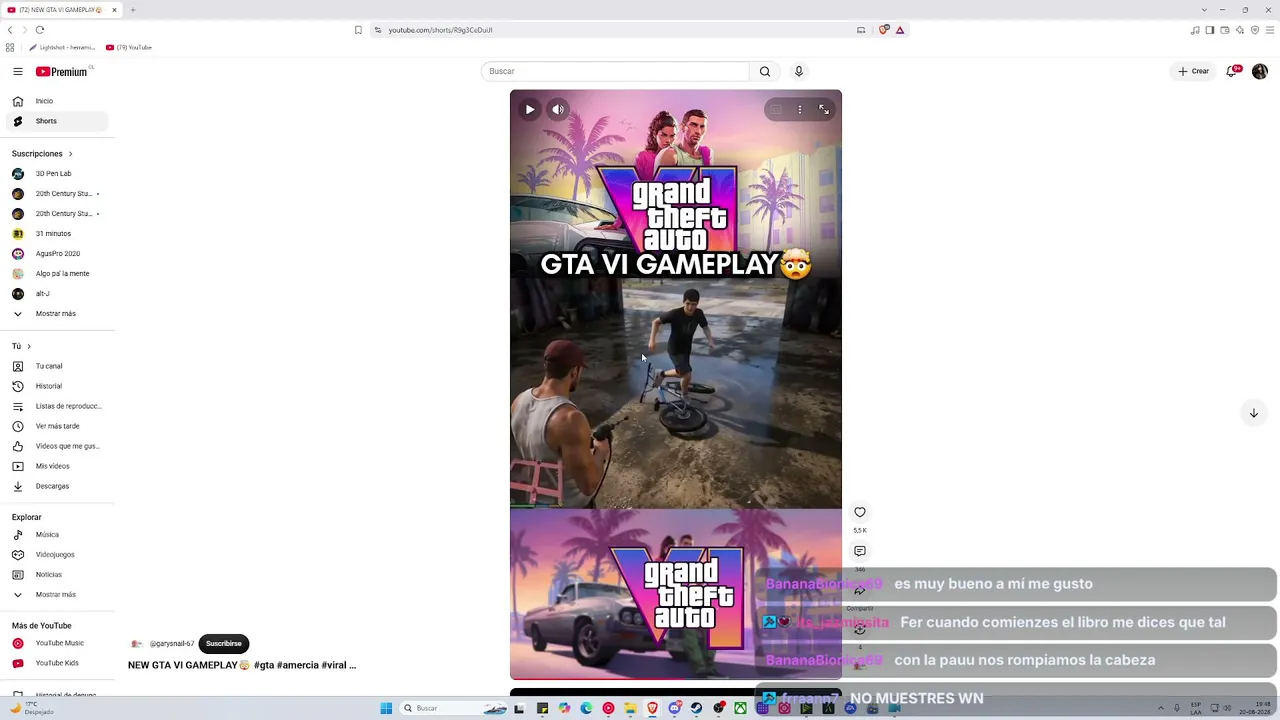Click the Buscar search field on YouTube
The height and width of the screenshot is (720, 1280).
pyautogui.click(x=615, y=71)
